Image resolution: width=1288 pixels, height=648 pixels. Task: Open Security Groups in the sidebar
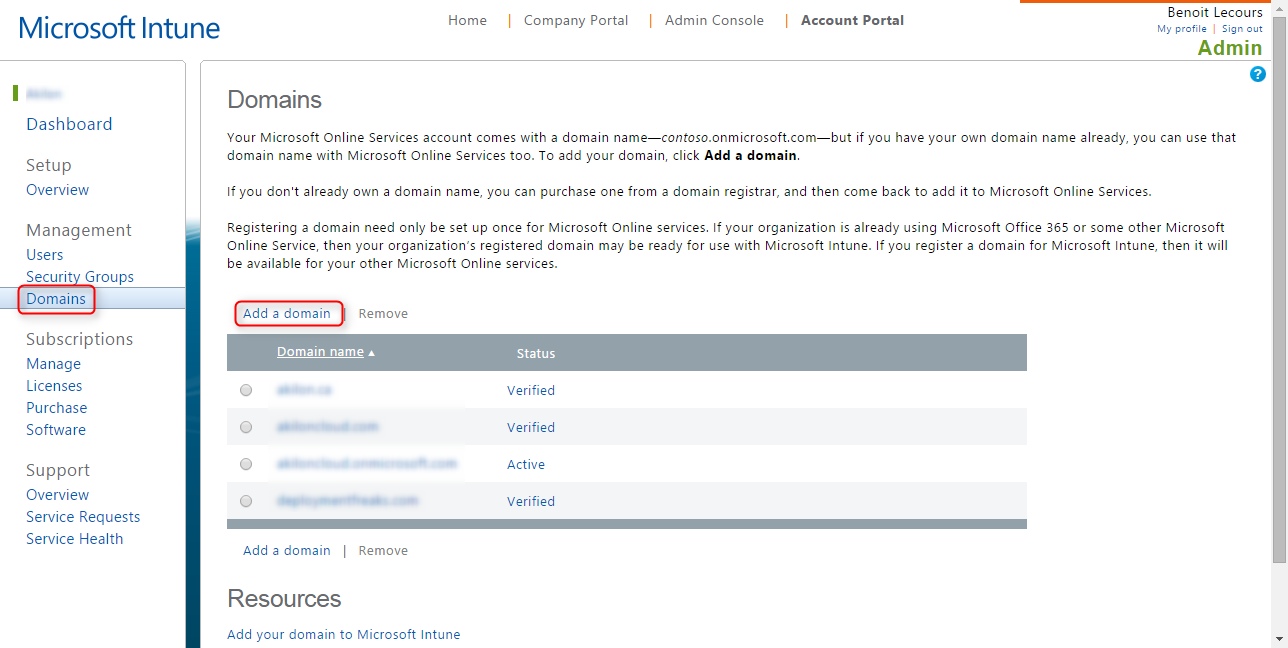80,277
